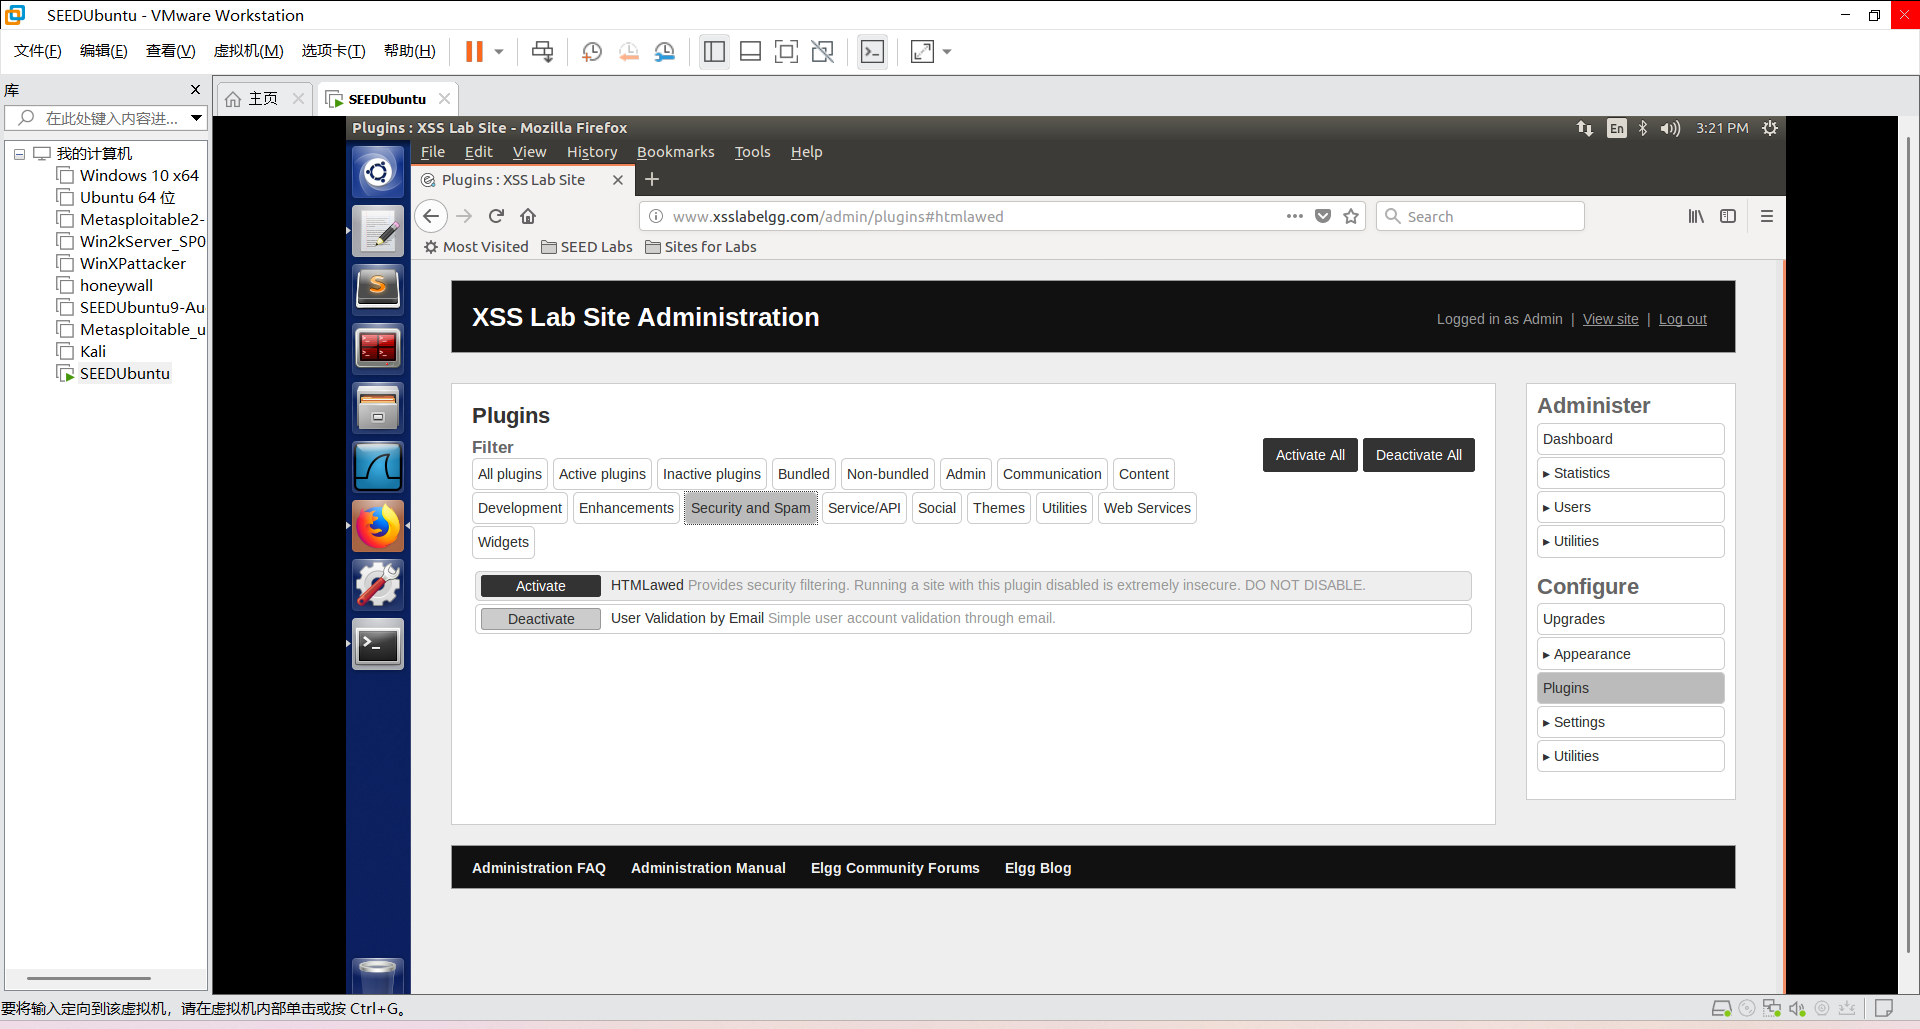Open the Firefox History menu
The image size is (1920, 1029).
[592, 152]
